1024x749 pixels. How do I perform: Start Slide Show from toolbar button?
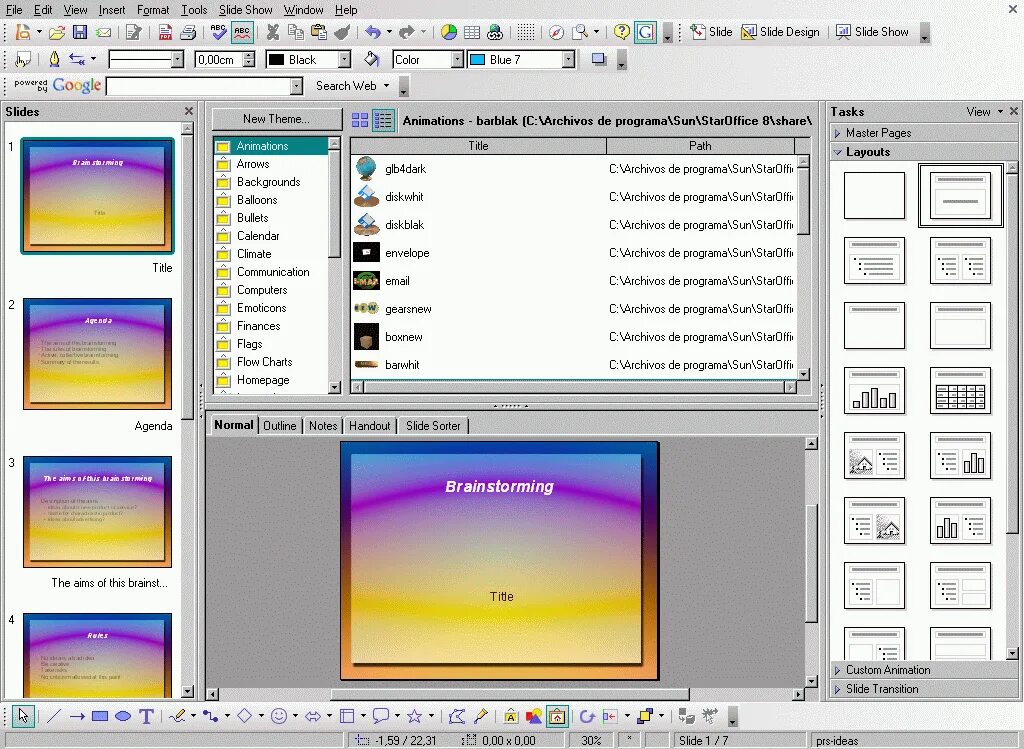(872, 32)
